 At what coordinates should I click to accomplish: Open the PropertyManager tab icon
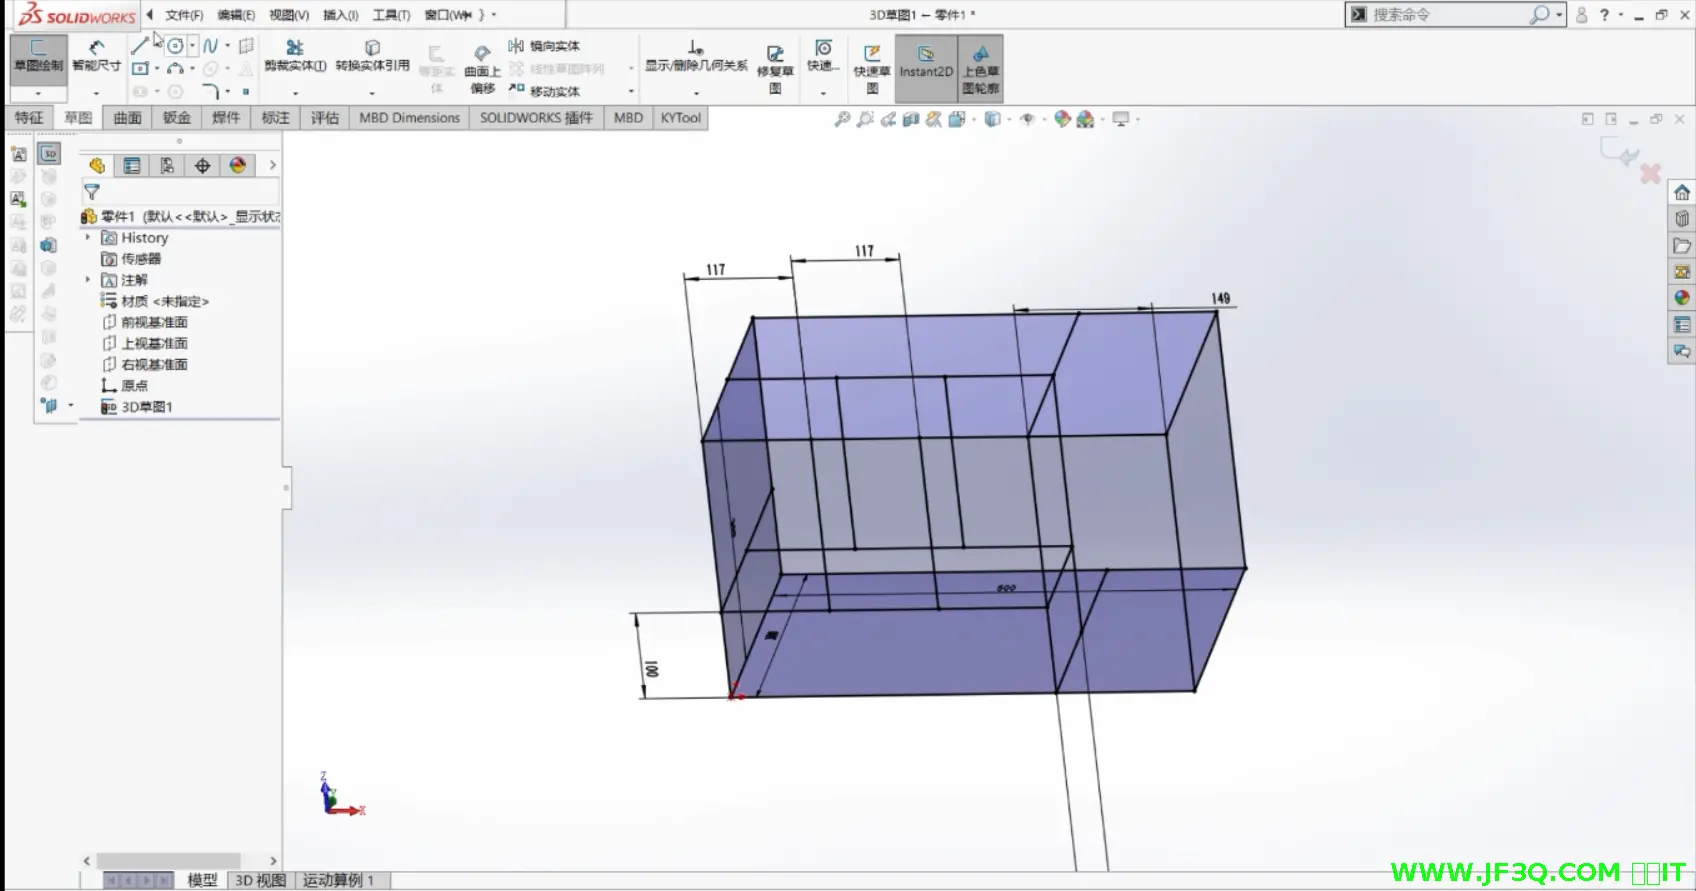point(132,166)
